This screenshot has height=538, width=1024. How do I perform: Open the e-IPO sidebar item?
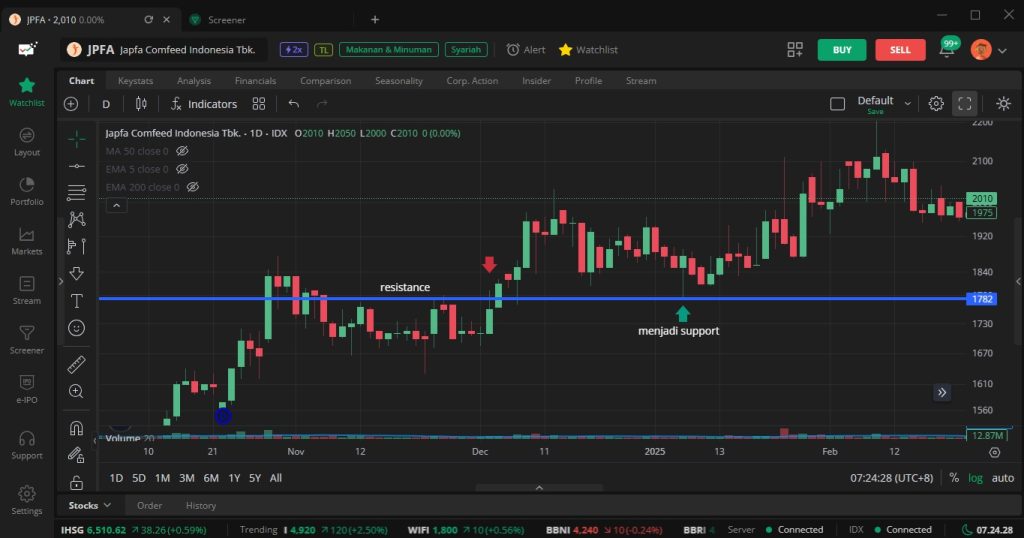click(27, 390)
